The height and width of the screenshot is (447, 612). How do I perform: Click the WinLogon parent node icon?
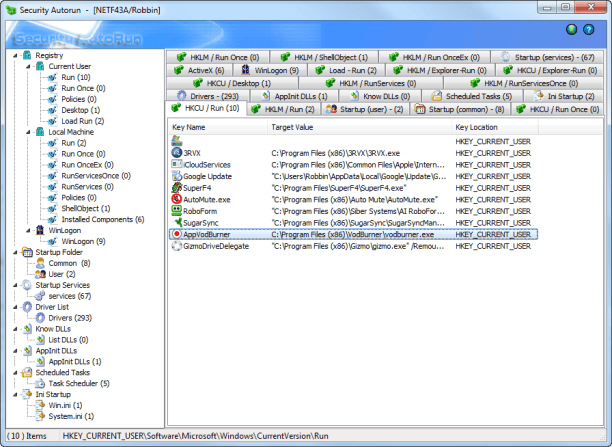pos(40,230)
